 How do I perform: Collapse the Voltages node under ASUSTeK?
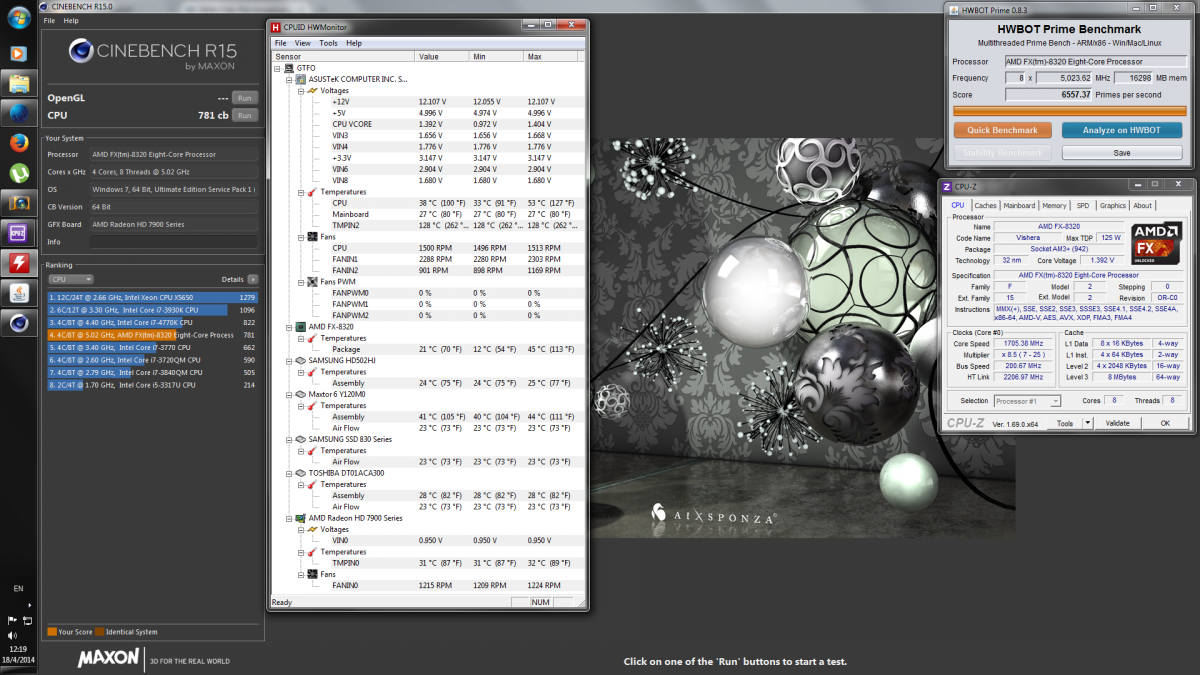tap(300, 90)
